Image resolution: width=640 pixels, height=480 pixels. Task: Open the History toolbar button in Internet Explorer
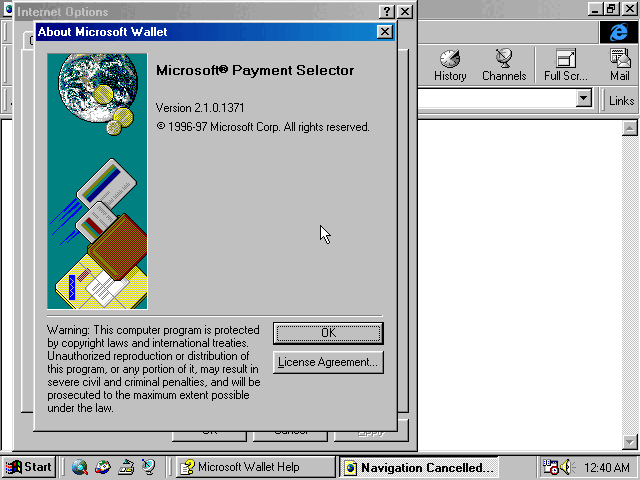pyautogui.click(x=450, y=65)
